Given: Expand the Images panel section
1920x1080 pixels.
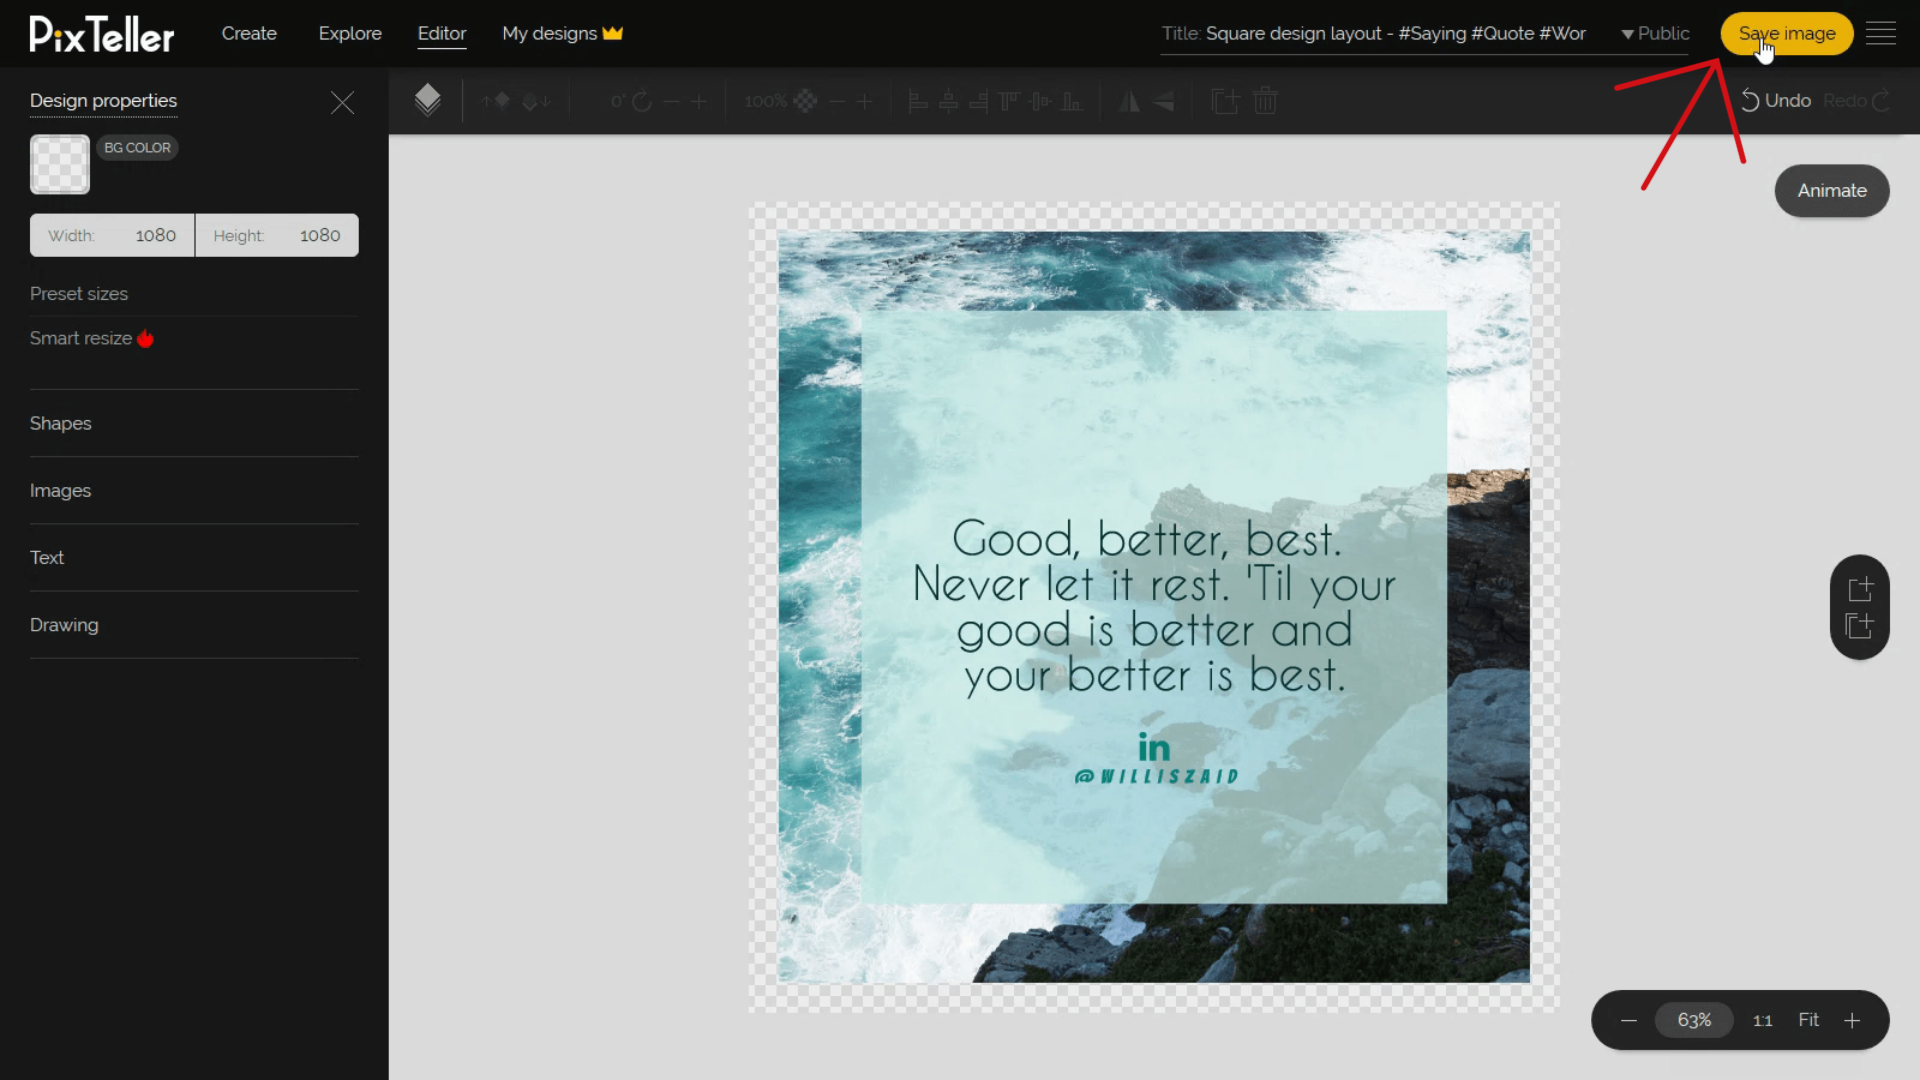Looking at the screenshot, I should (x=61, y=491).
